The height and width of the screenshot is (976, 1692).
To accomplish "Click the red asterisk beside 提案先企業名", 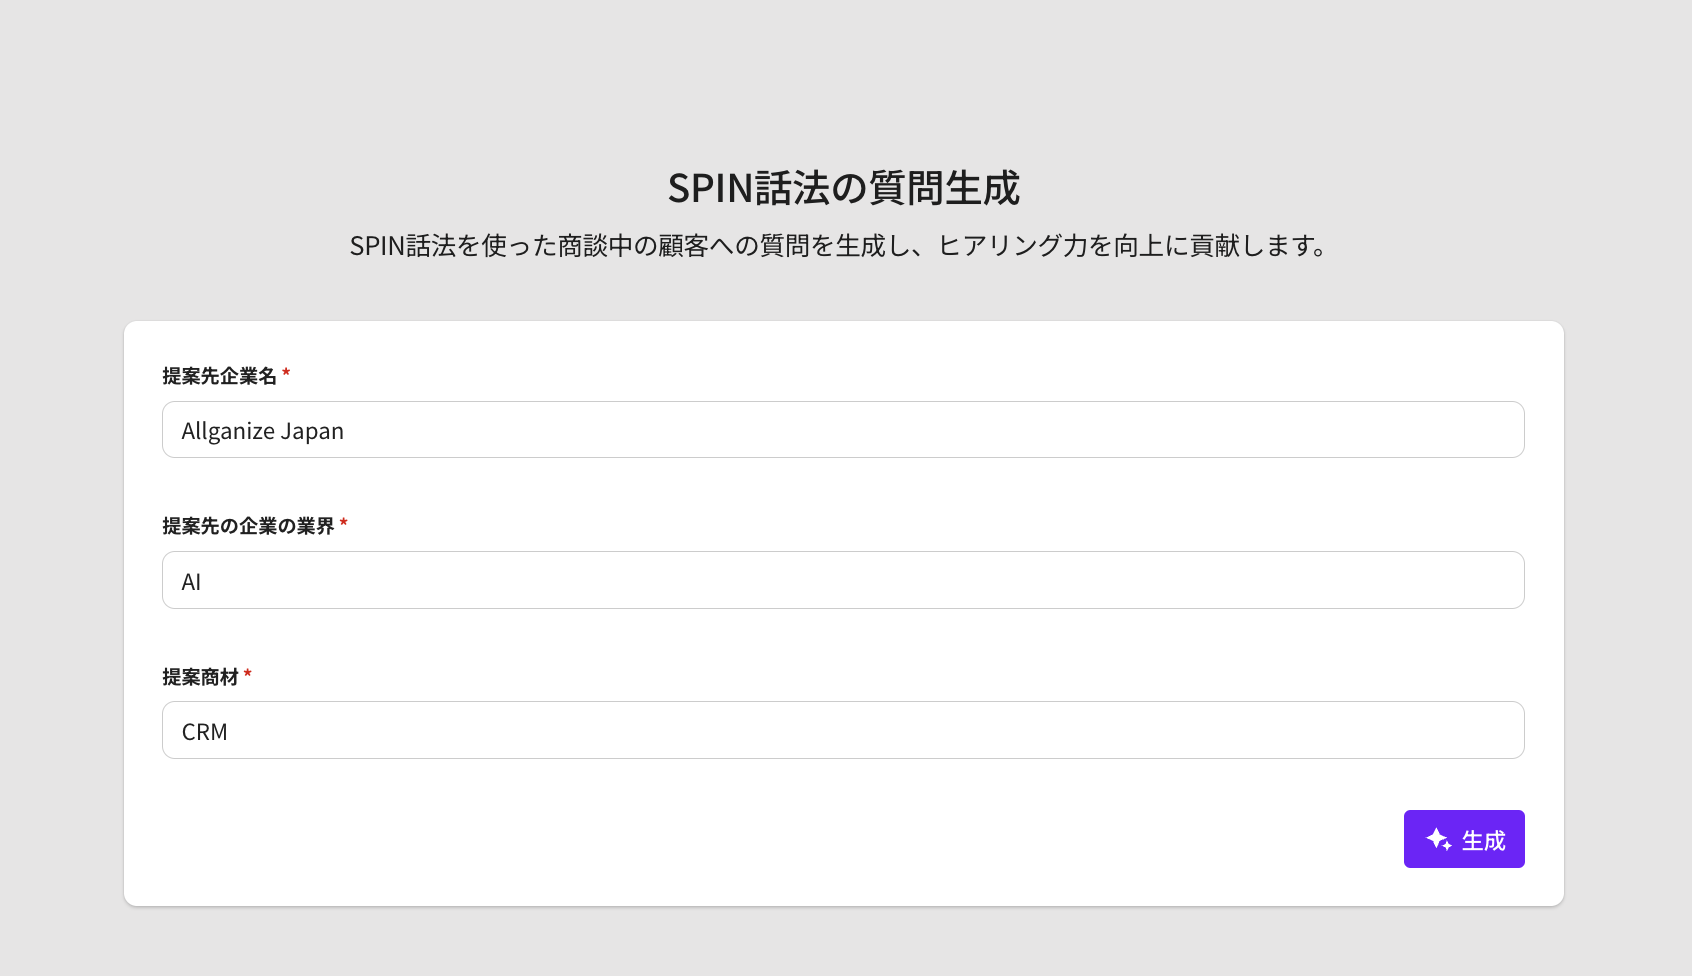I will click(286, 374).
